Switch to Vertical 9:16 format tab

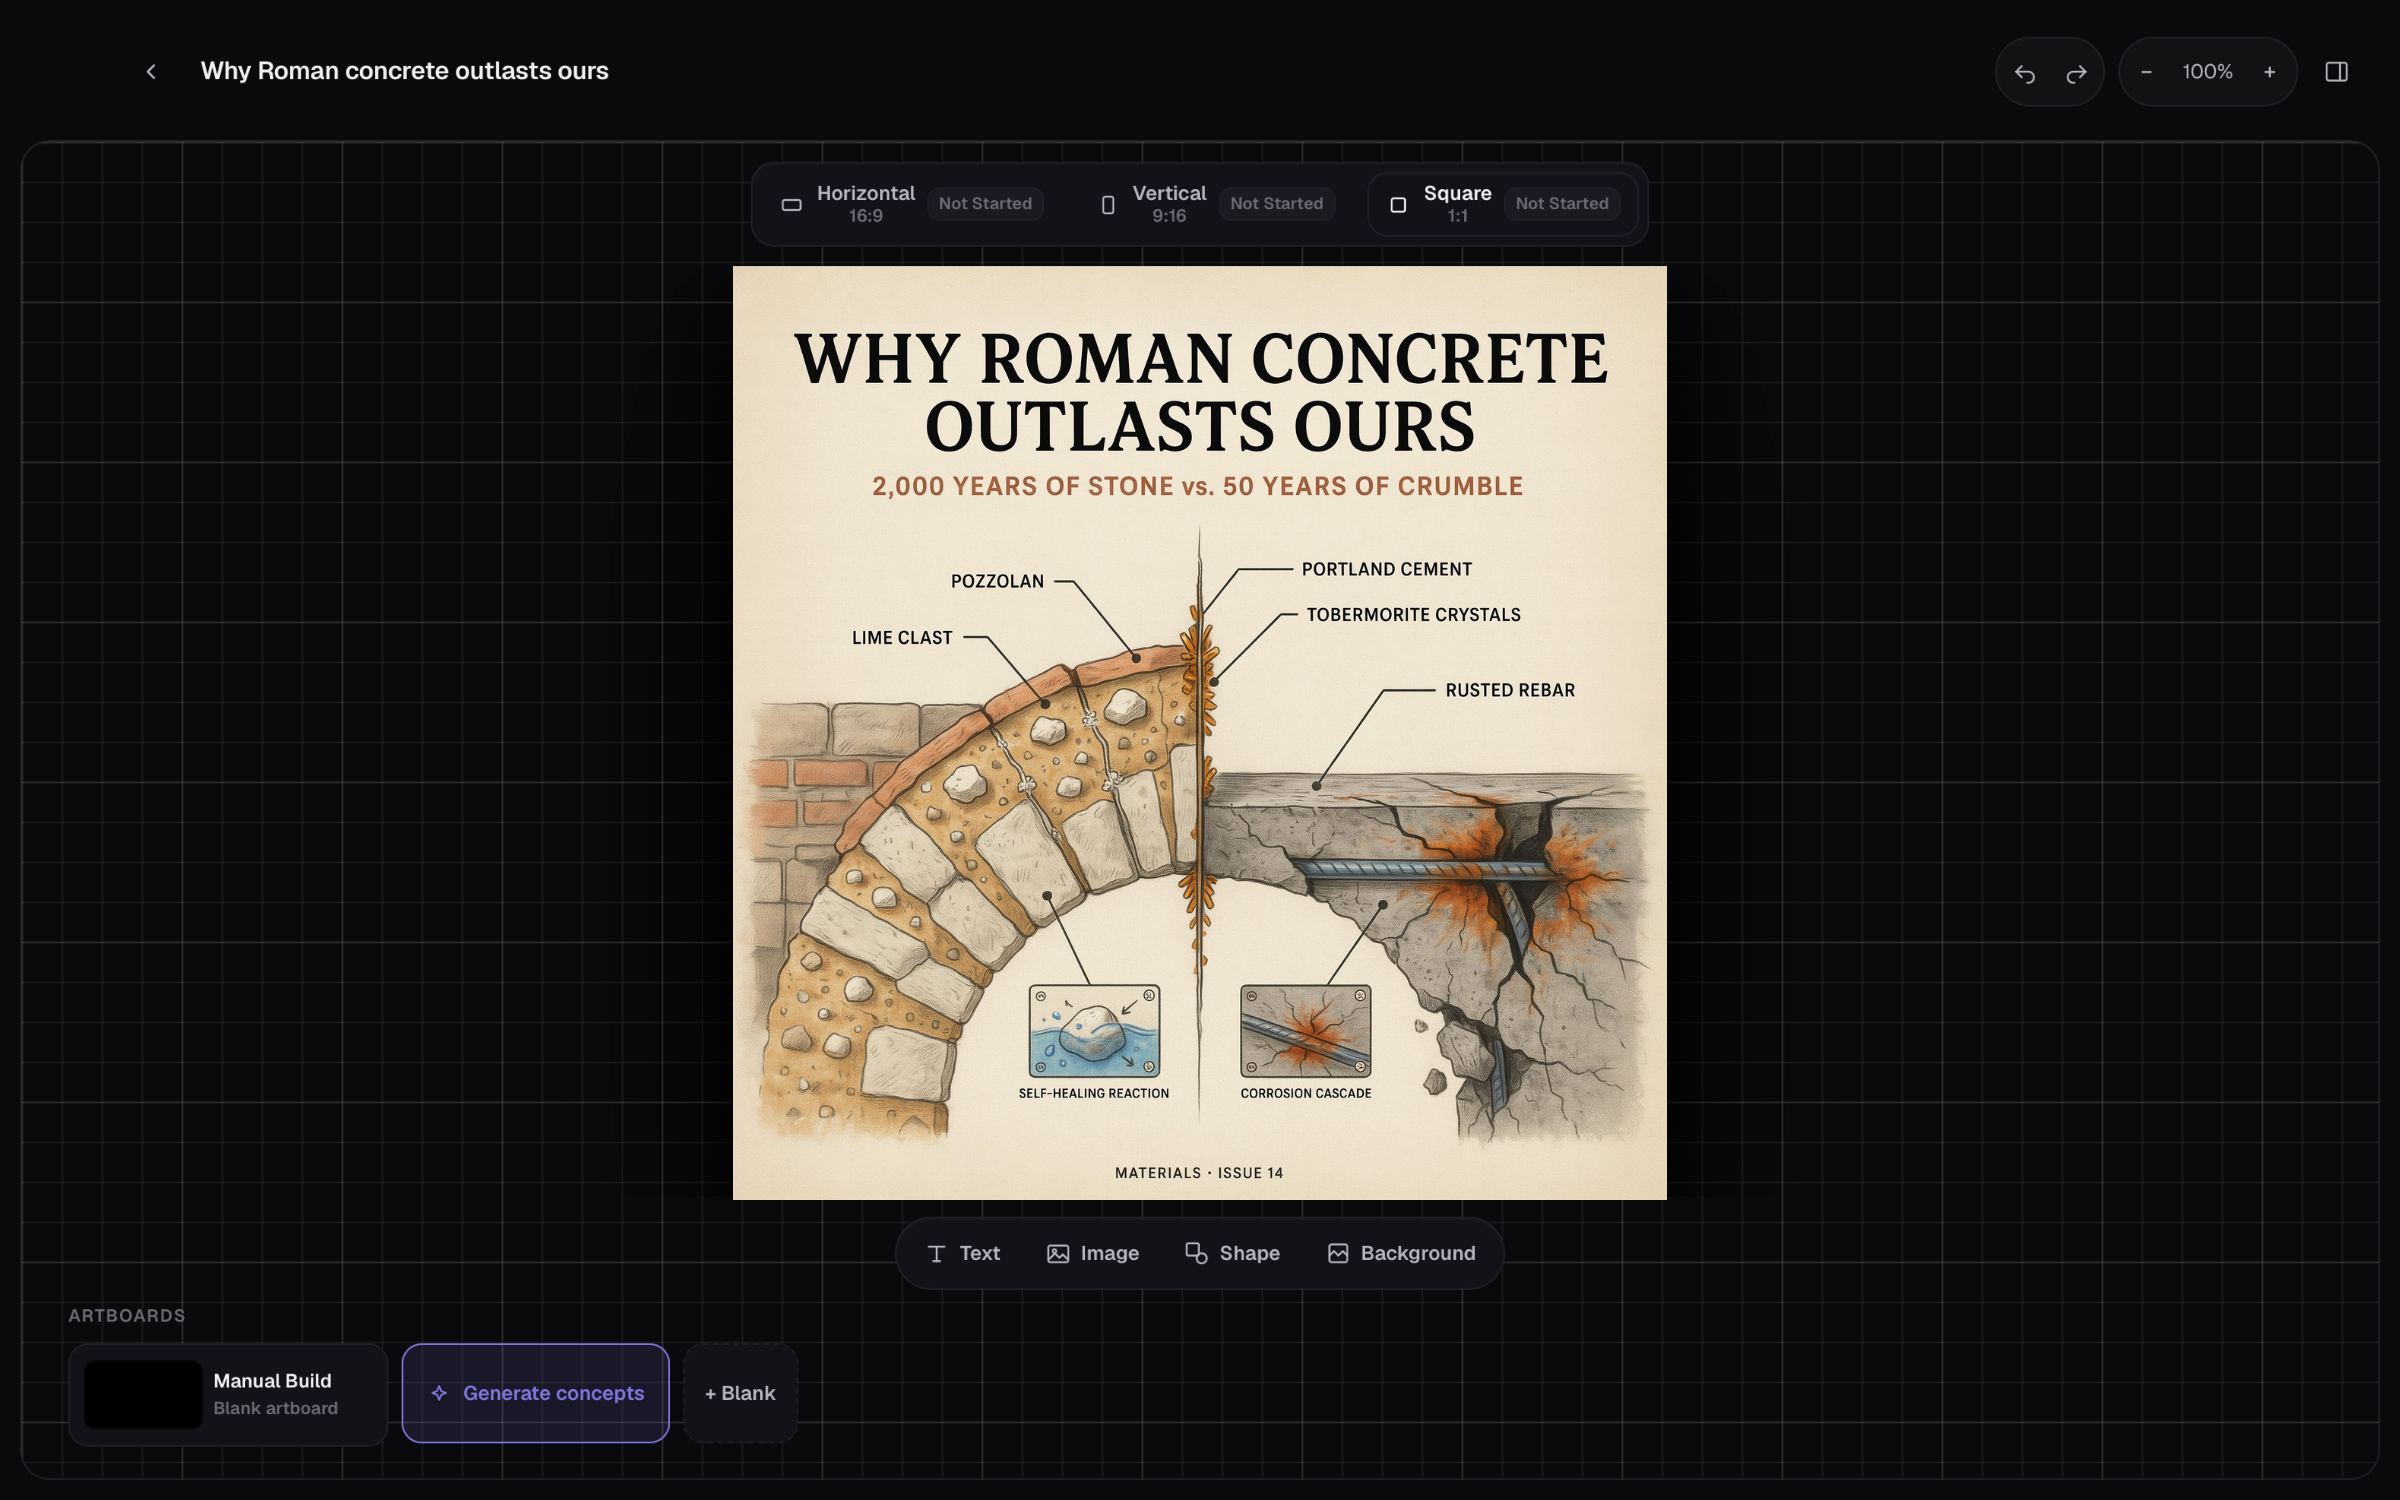tap(1216, 204)
